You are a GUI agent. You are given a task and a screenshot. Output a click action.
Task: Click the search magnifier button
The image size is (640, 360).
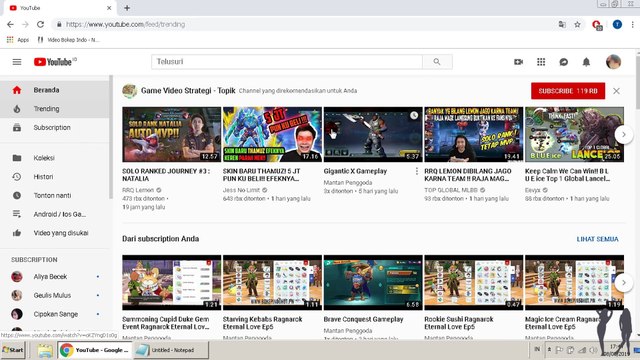437,62
